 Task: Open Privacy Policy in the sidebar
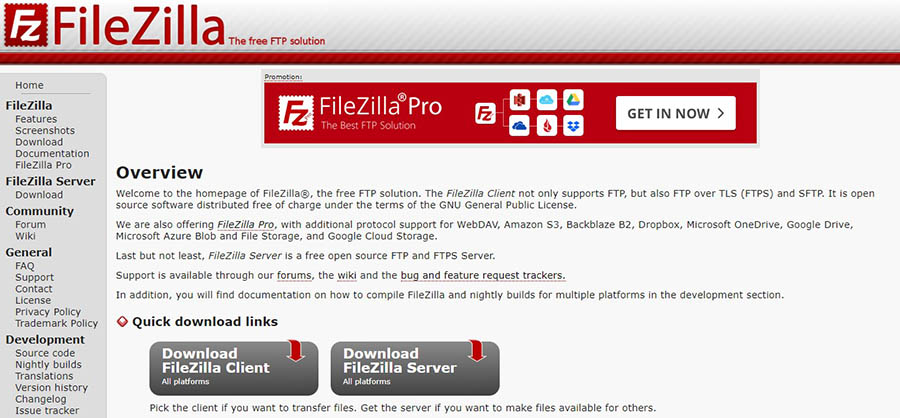(x=48, y=312)
